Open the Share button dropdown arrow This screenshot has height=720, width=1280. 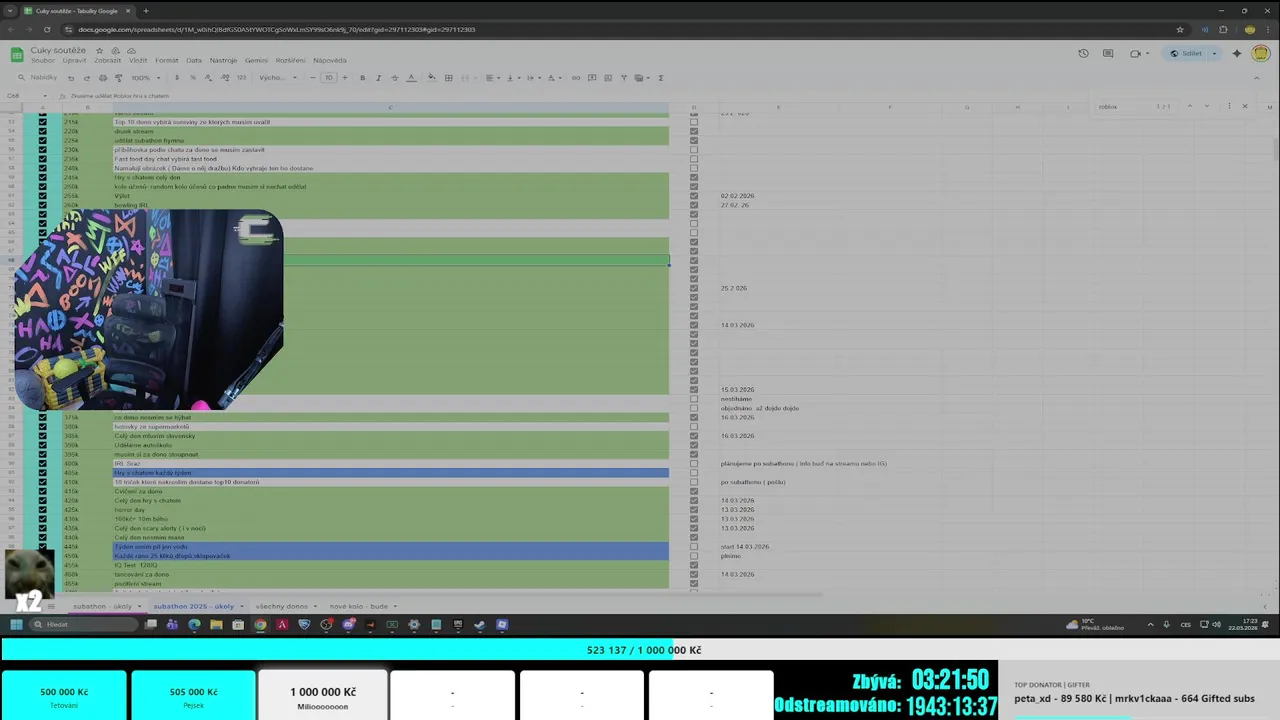pos(1214,54)
